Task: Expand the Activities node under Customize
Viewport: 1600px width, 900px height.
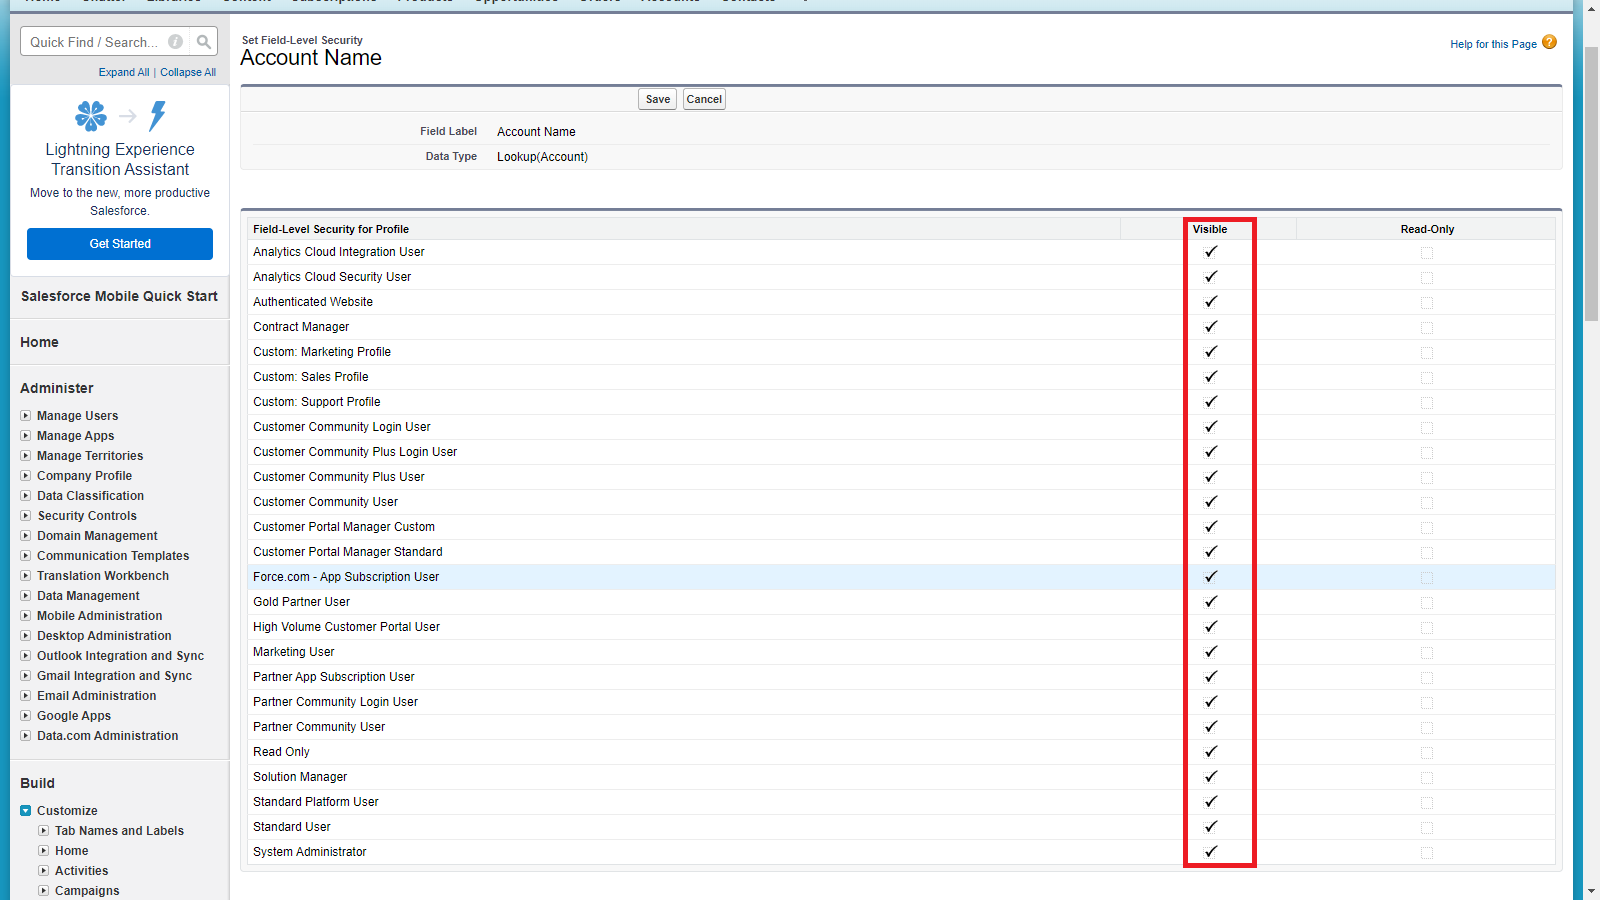Action: coord(44,871)
